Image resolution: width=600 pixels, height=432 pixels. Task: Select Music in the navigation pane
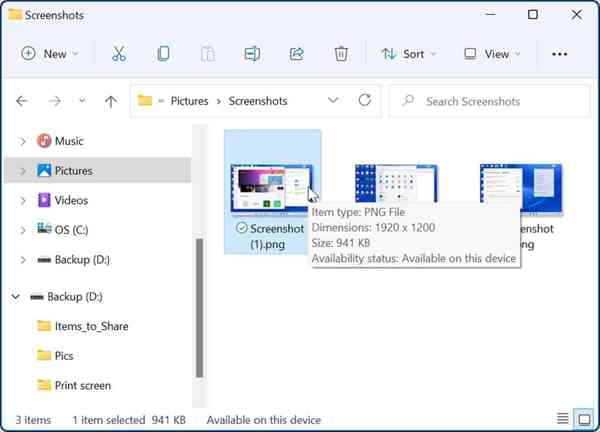pyautogui.click(x=69, y=141)
